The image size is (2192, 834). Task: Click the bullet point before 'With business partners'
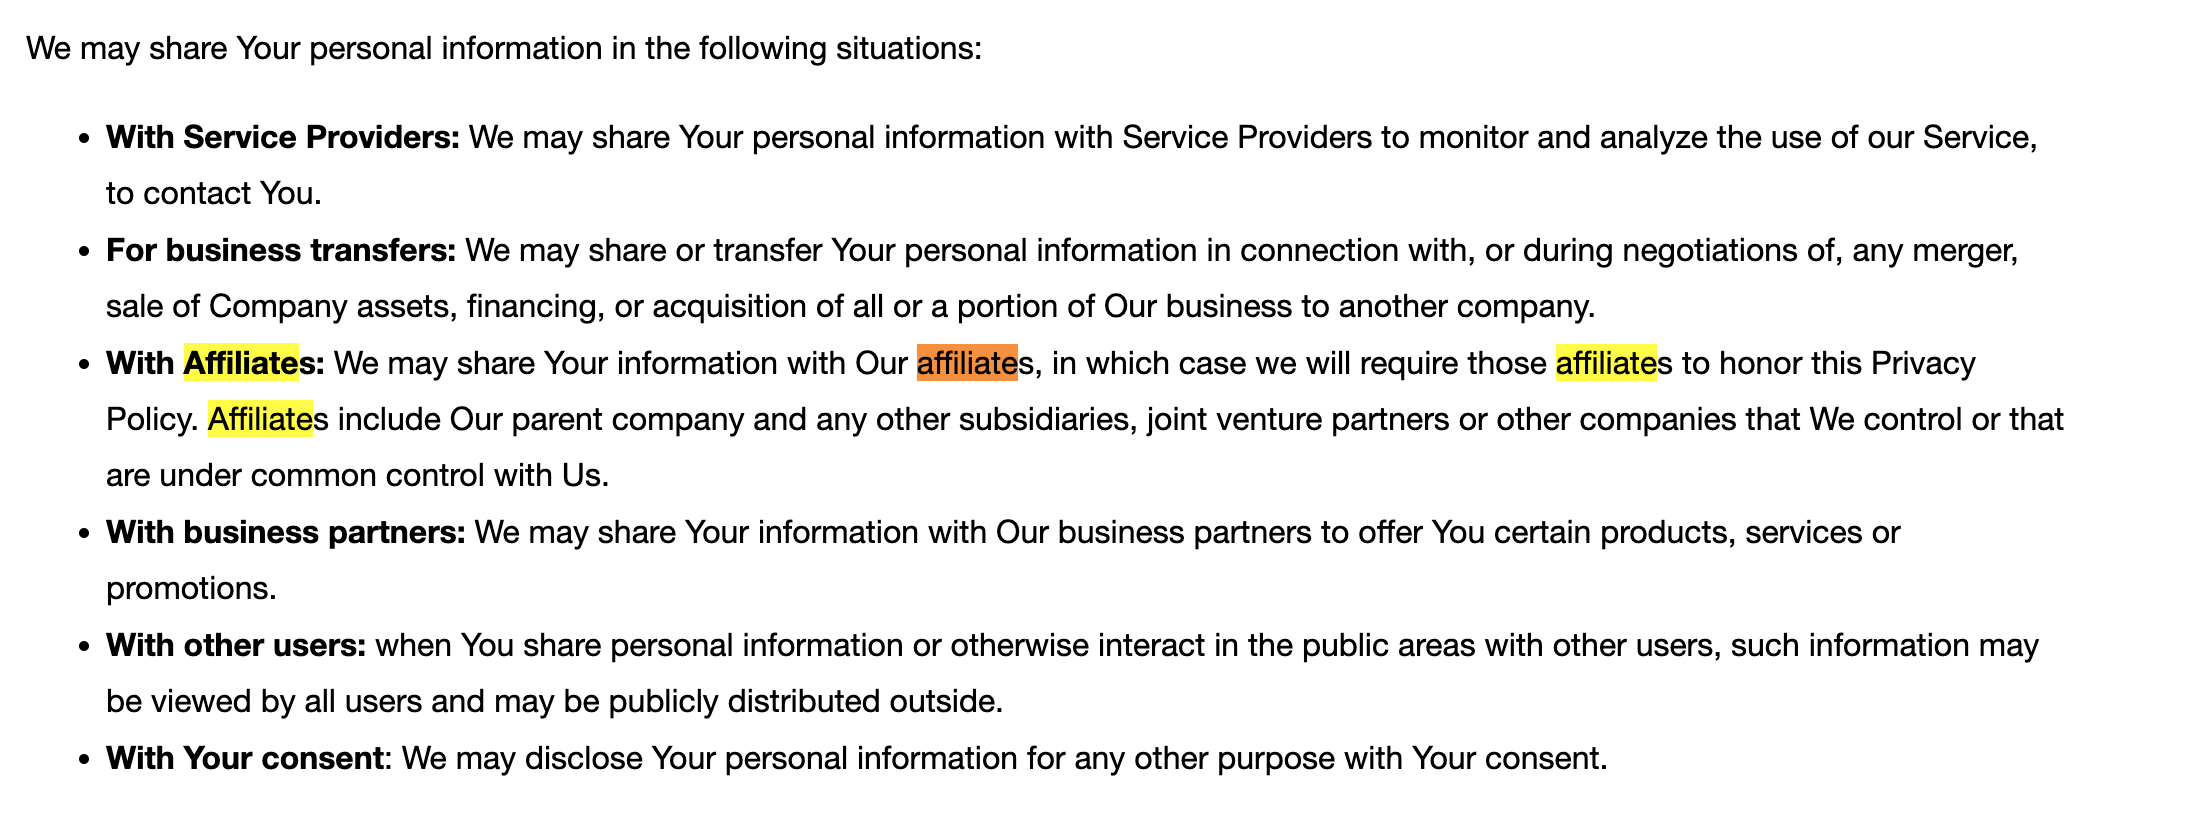click(85, 533)
